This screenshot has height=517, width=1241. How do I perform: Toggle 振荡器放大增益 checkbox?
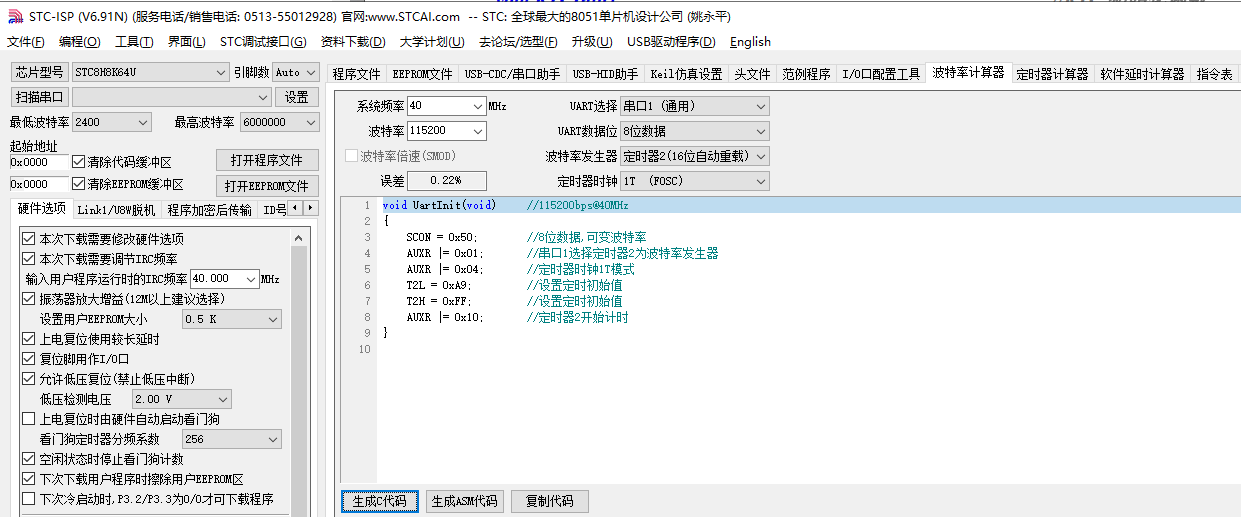click(28, 299)
